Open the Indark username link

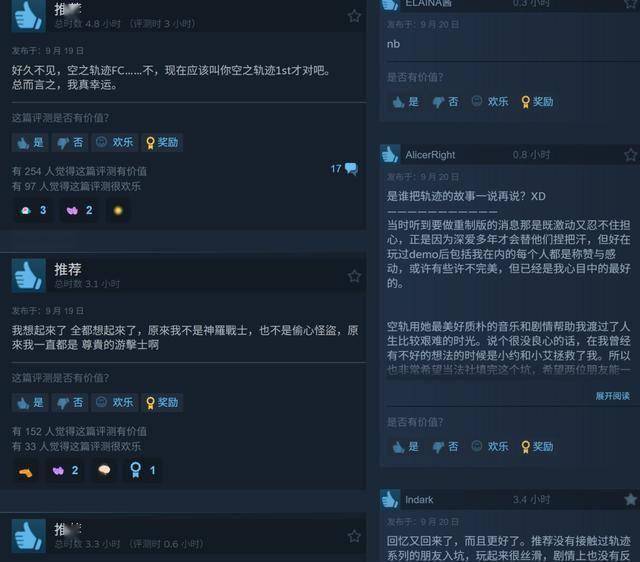(419, 500)
